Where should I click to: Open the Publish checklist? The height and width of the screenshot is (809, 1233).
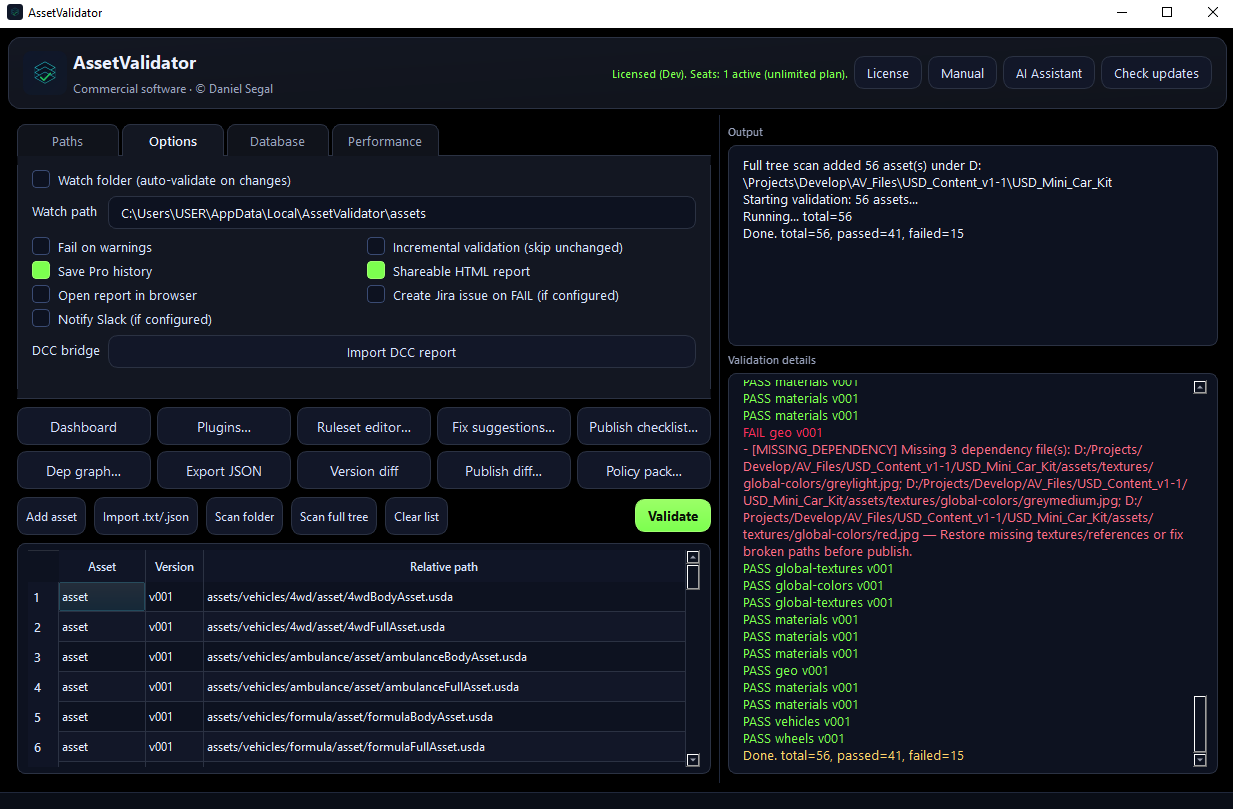[644, 427]
